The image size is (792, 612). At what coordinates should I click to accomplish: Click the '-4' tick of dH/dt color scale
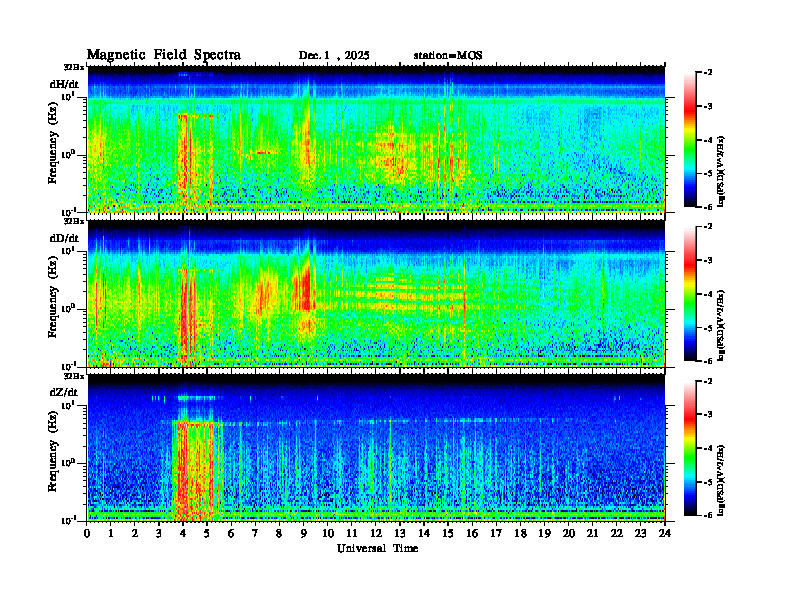[x=709, y=140]
